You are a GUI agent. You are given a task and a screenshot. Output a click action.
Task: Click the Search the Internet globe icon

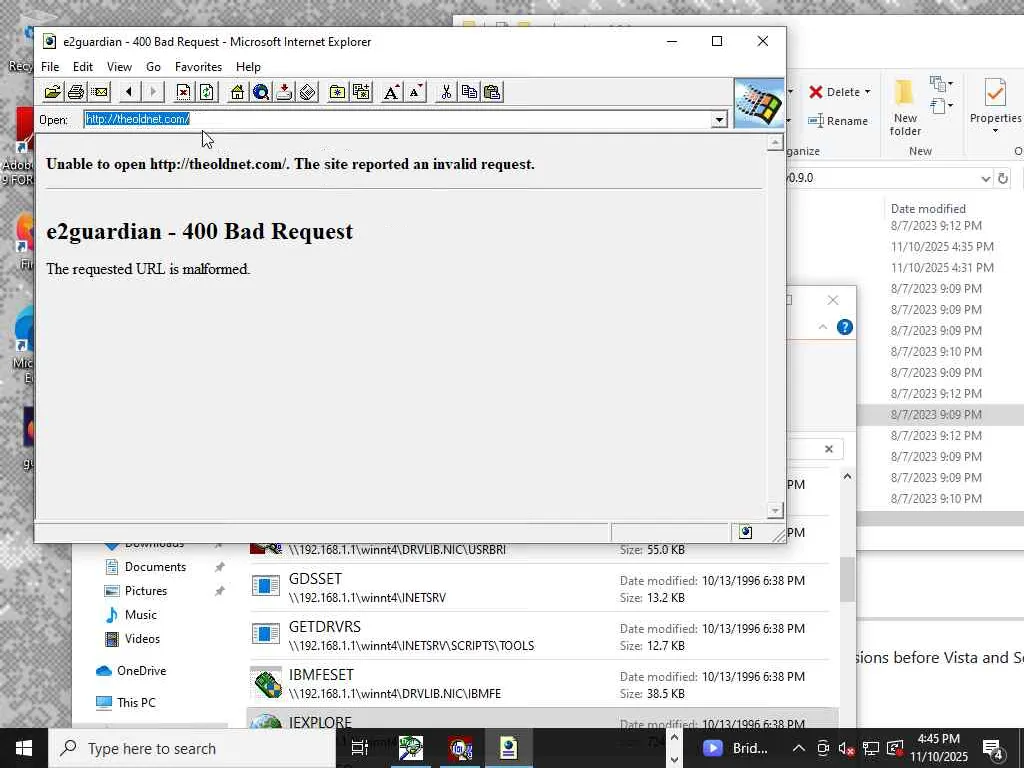coord(261,92)
